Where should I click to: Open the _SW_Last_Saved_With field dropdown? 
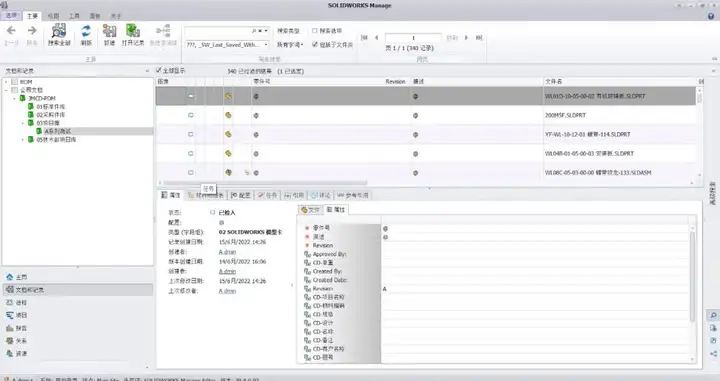pyautogui.click(x=266, y=45)
